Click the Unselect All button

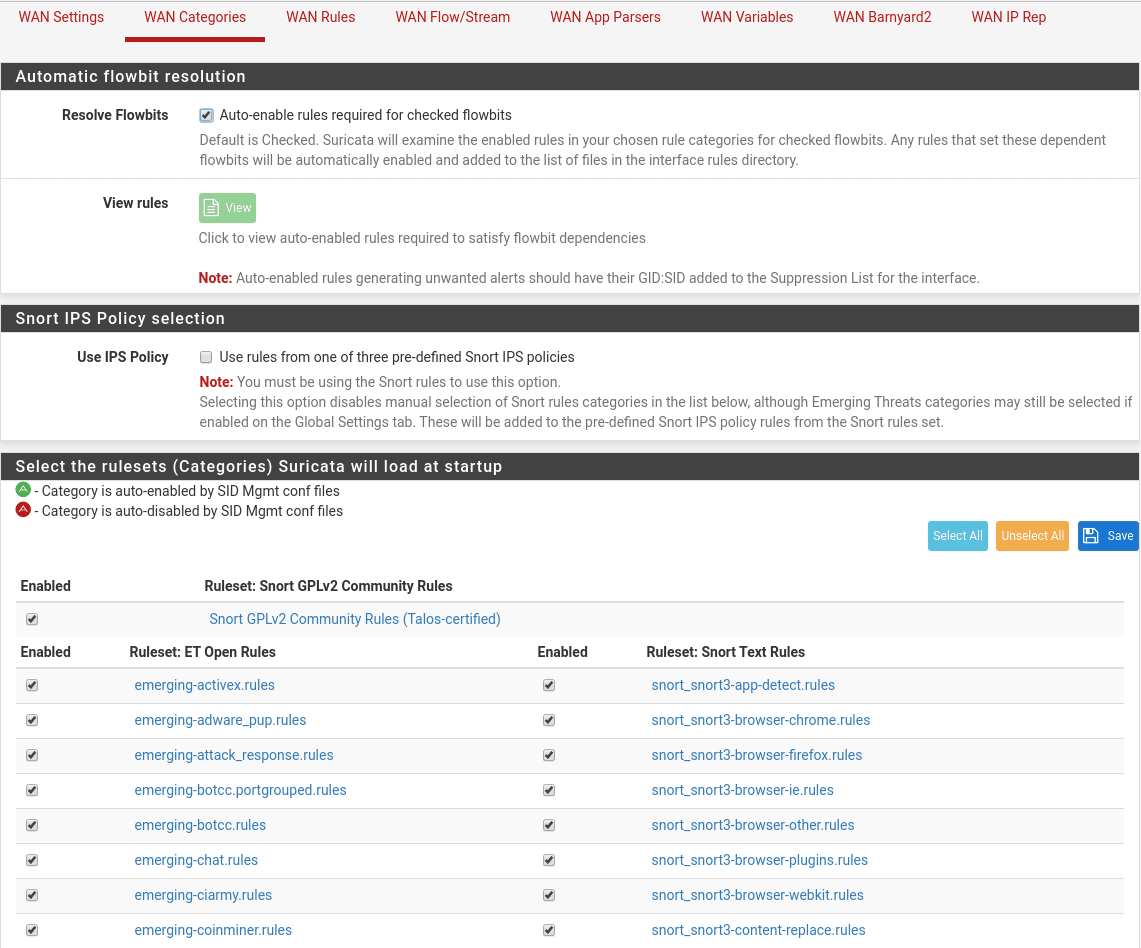pyautogui.click(x=1032, y=536)
